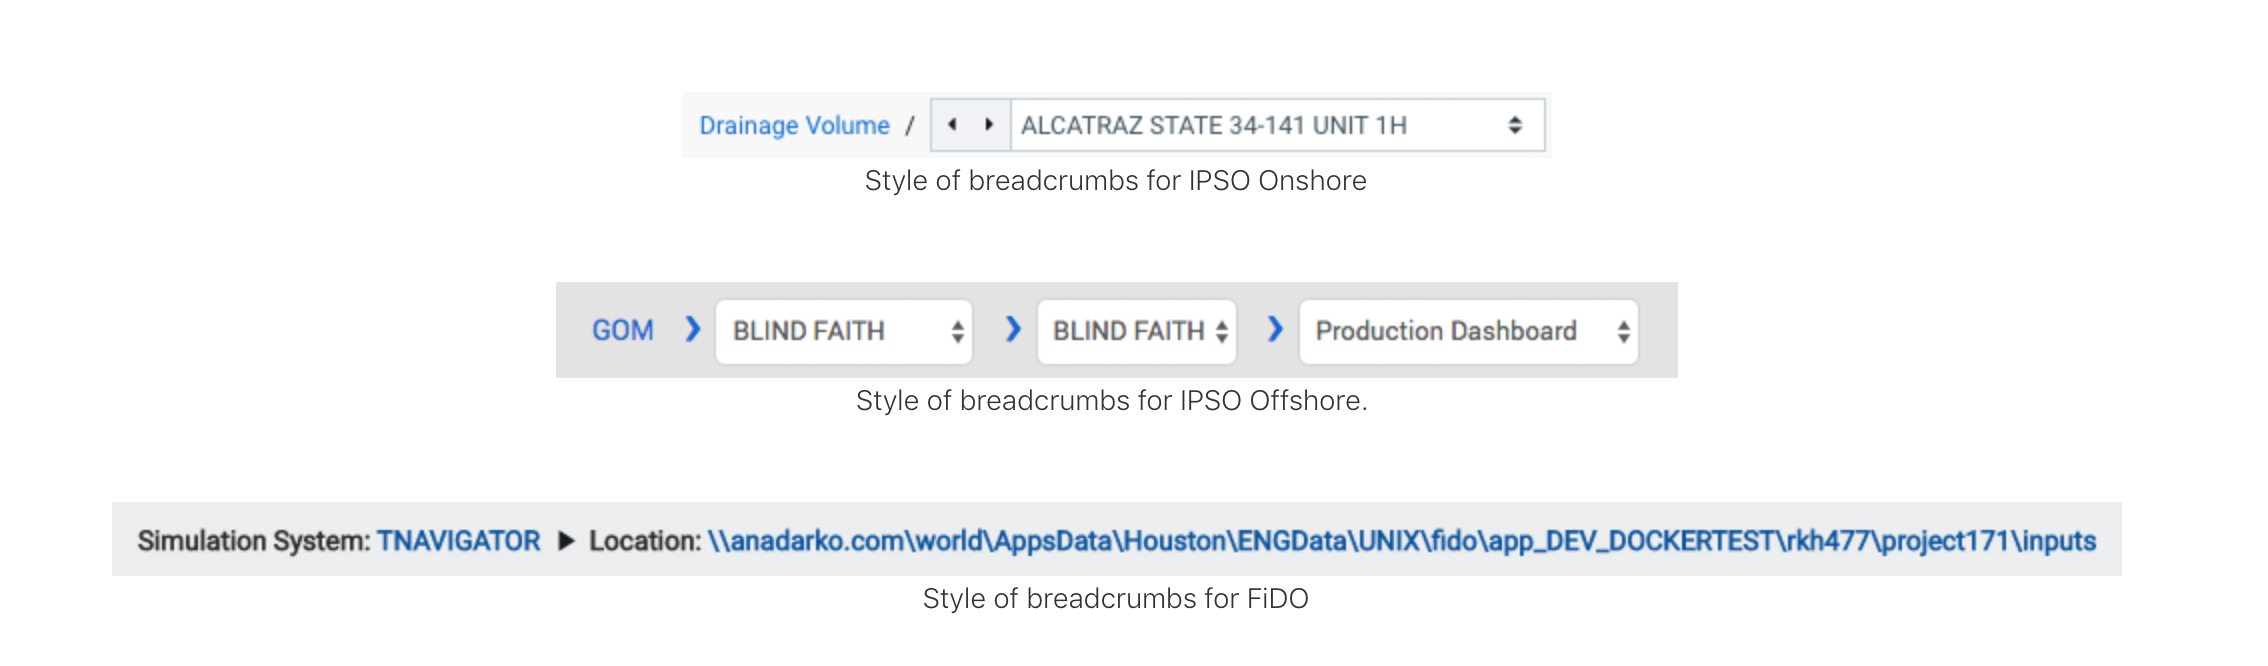2268x666 pixels.
Task: Click the chevron after GOM breadcrumb
Action: point(692,330)
